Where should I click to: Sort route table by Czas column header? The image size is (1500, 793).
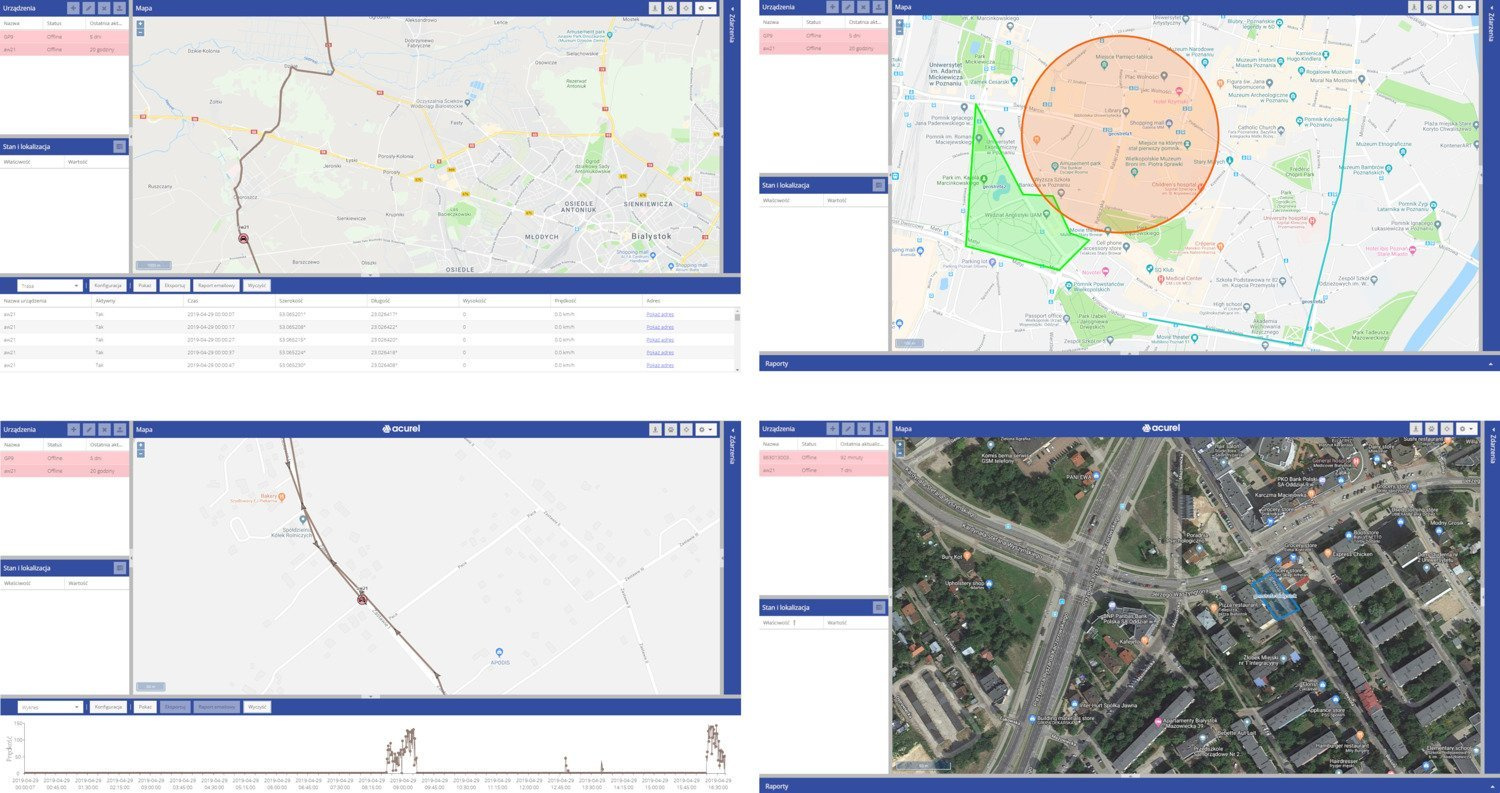click(230, 300)
